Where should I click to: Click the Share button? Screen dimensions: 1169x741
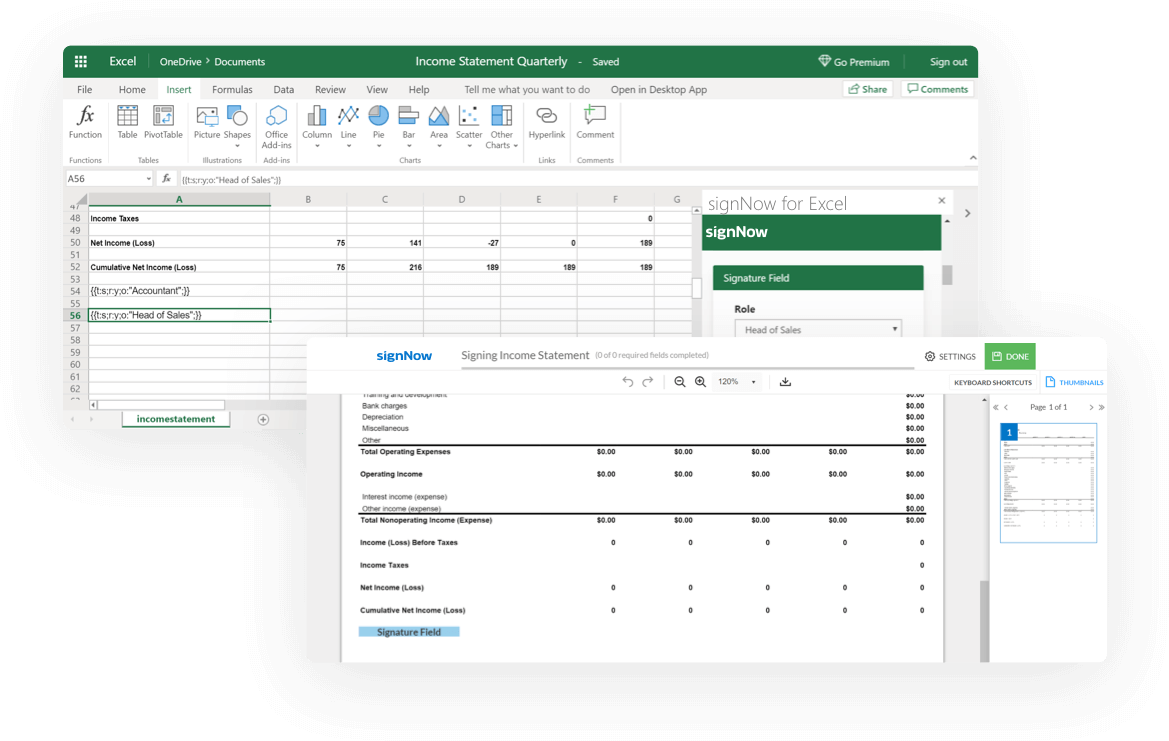coord(868,89)
